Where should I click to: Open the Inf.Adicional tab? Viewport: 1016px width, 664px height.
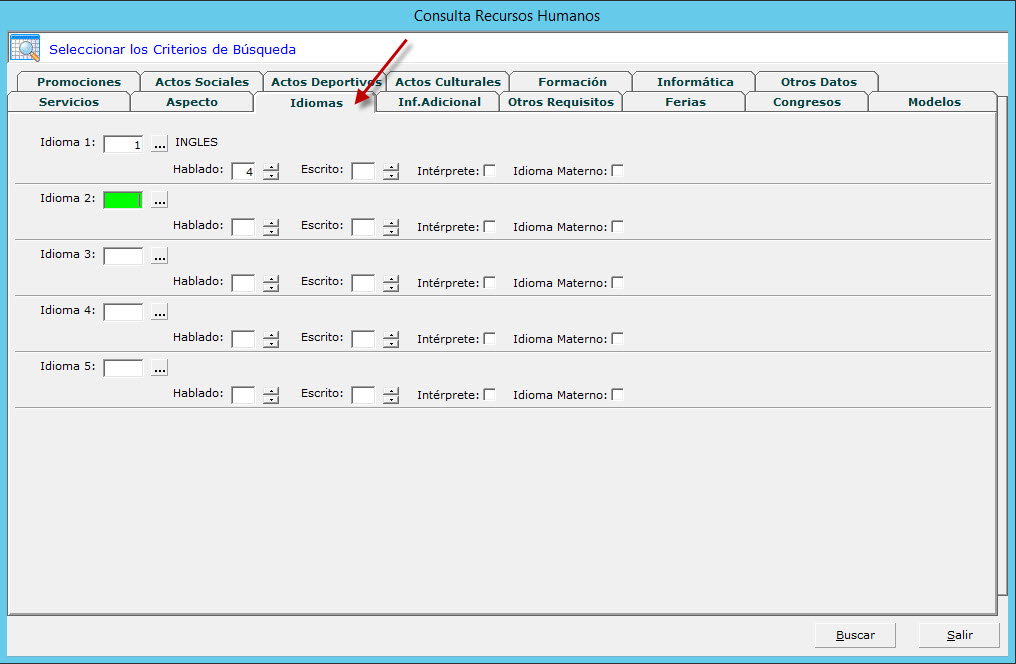[x=439, y=102]
